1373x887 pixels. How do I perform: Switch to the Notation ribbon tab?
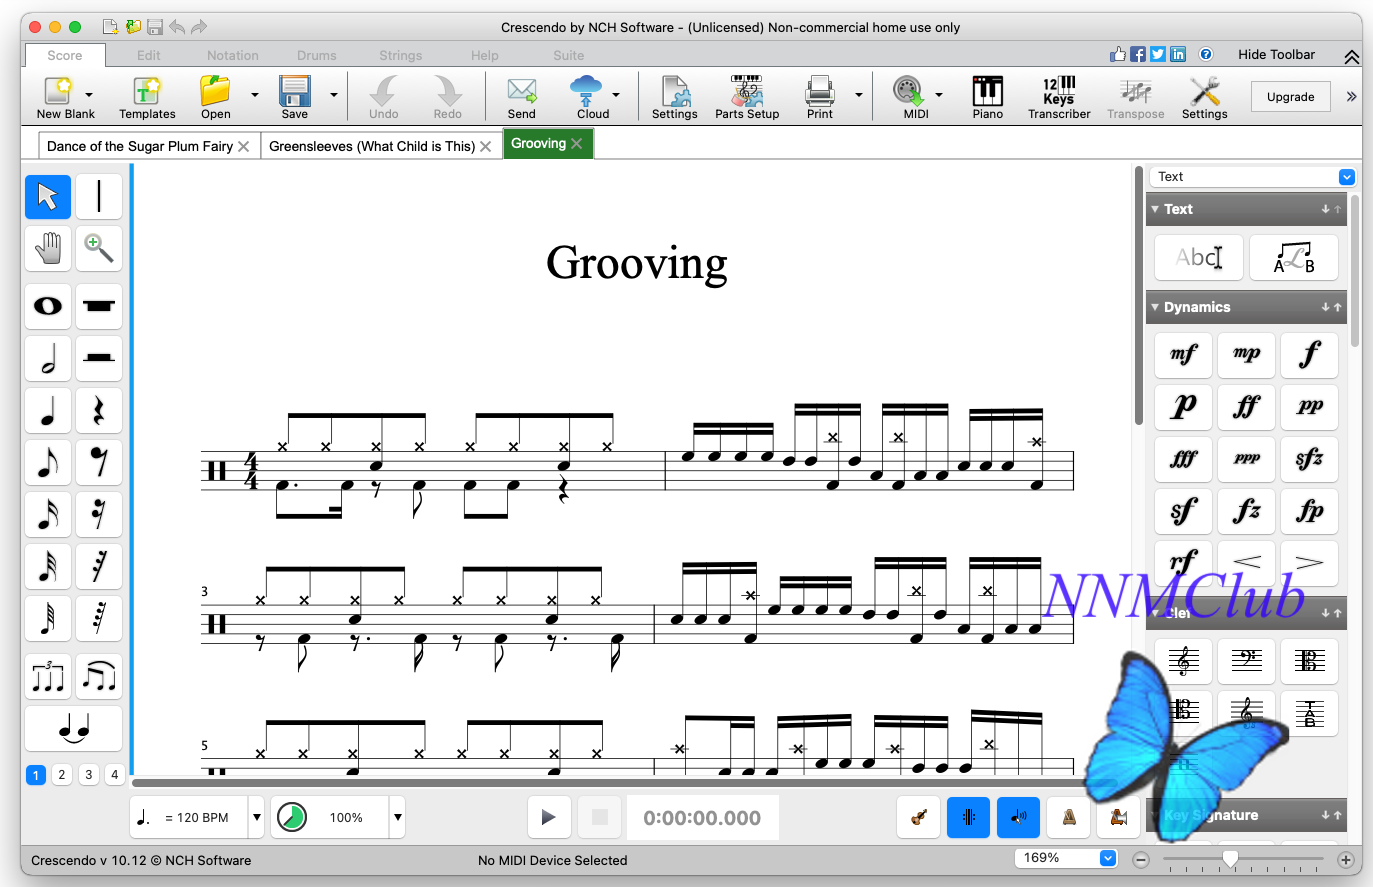[x=233, y=56]
